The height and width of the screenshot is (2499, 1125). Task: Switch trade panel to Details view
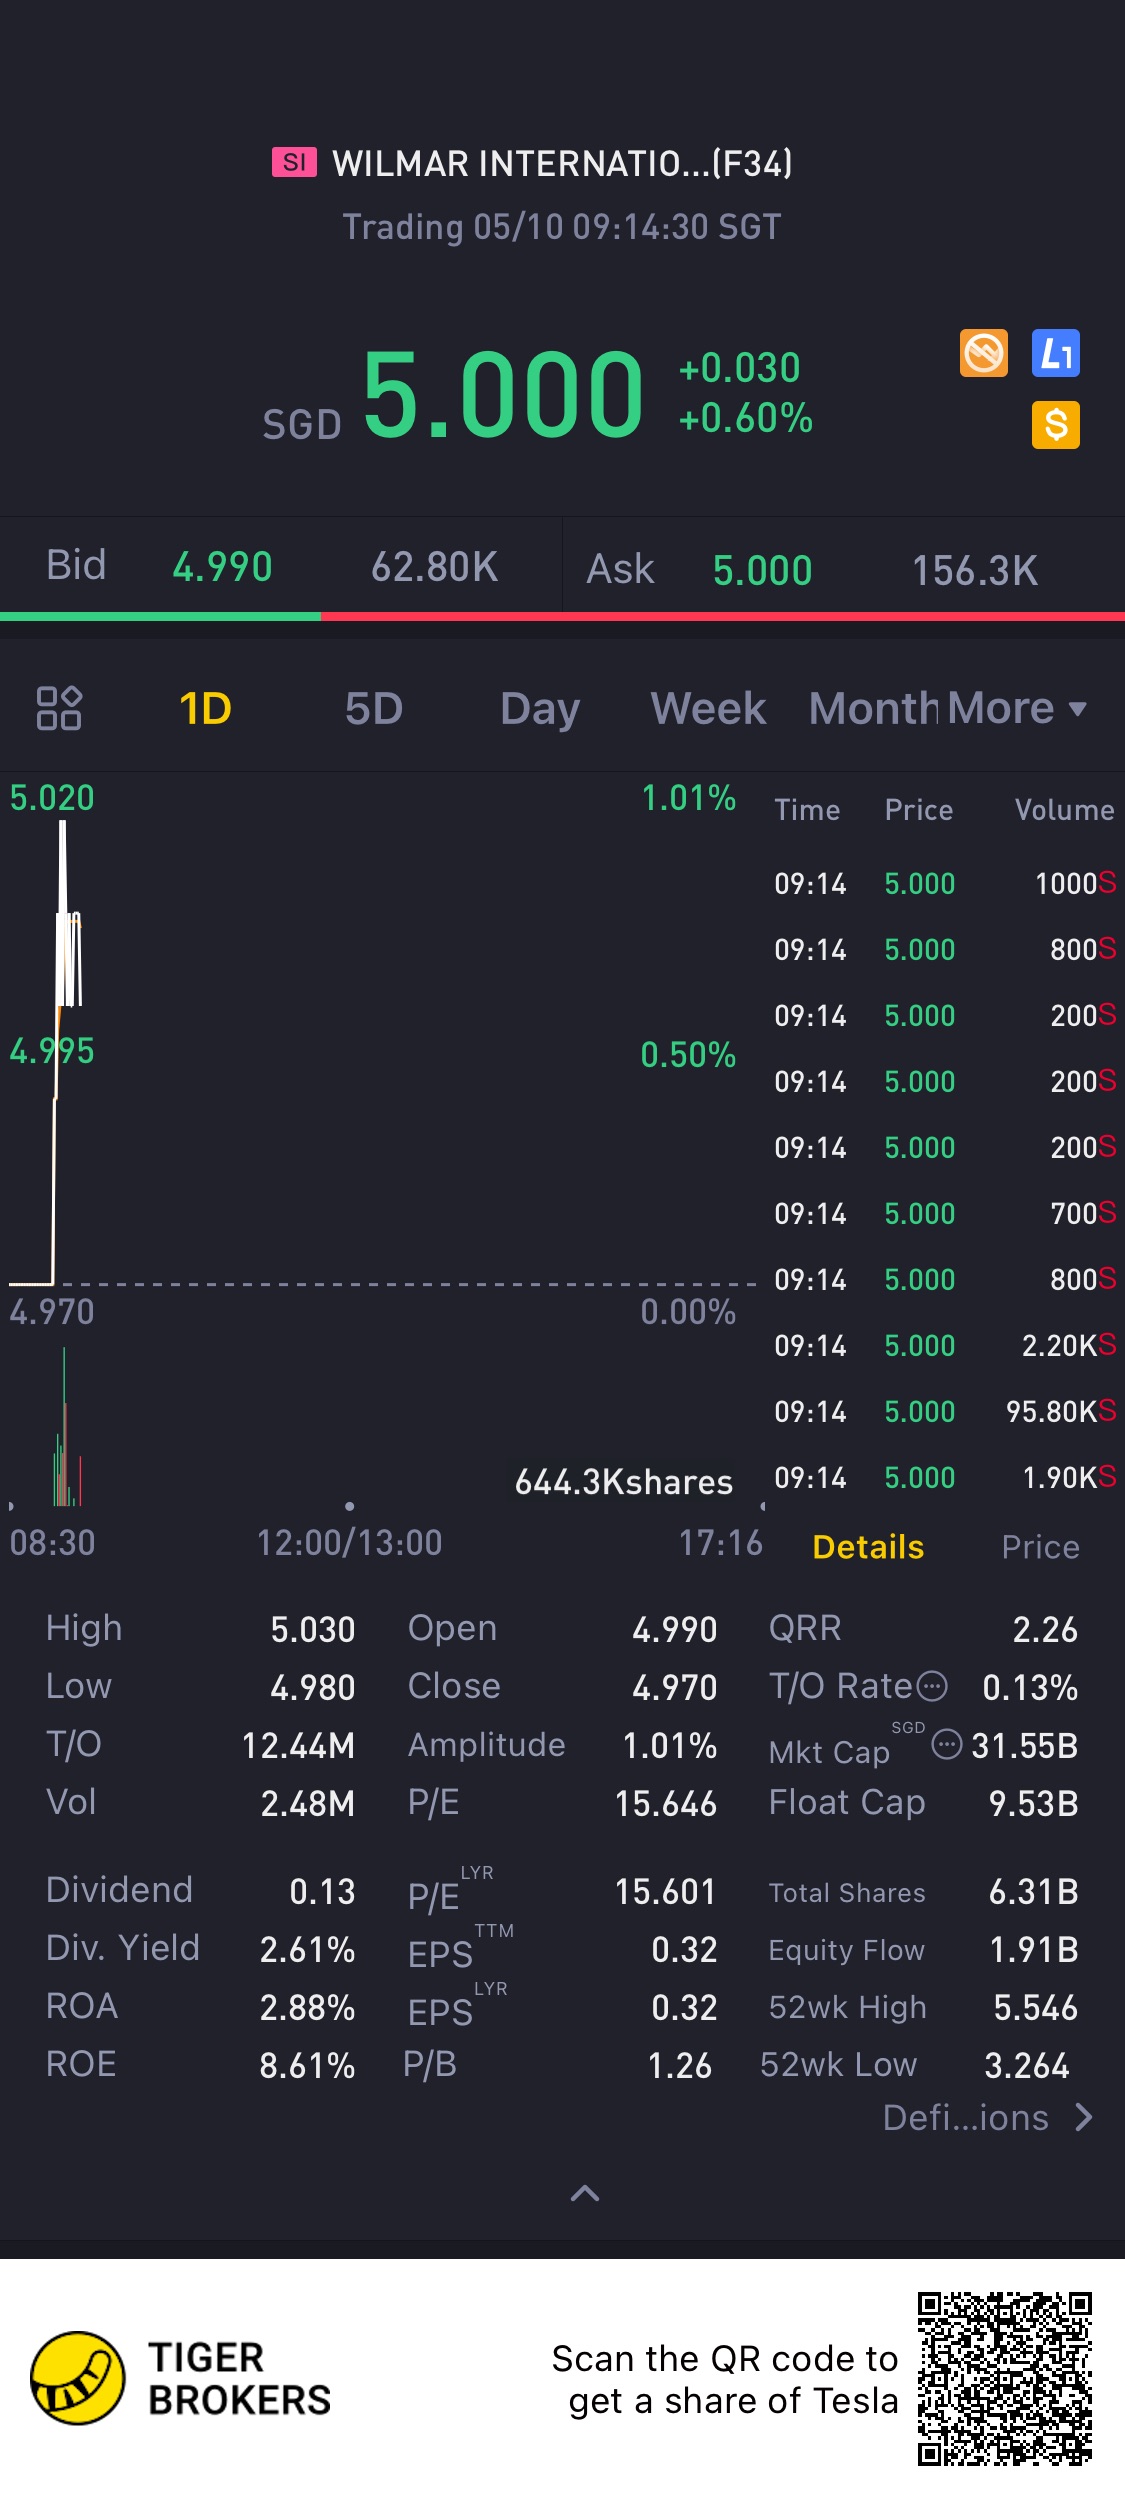click(868, 1547)
